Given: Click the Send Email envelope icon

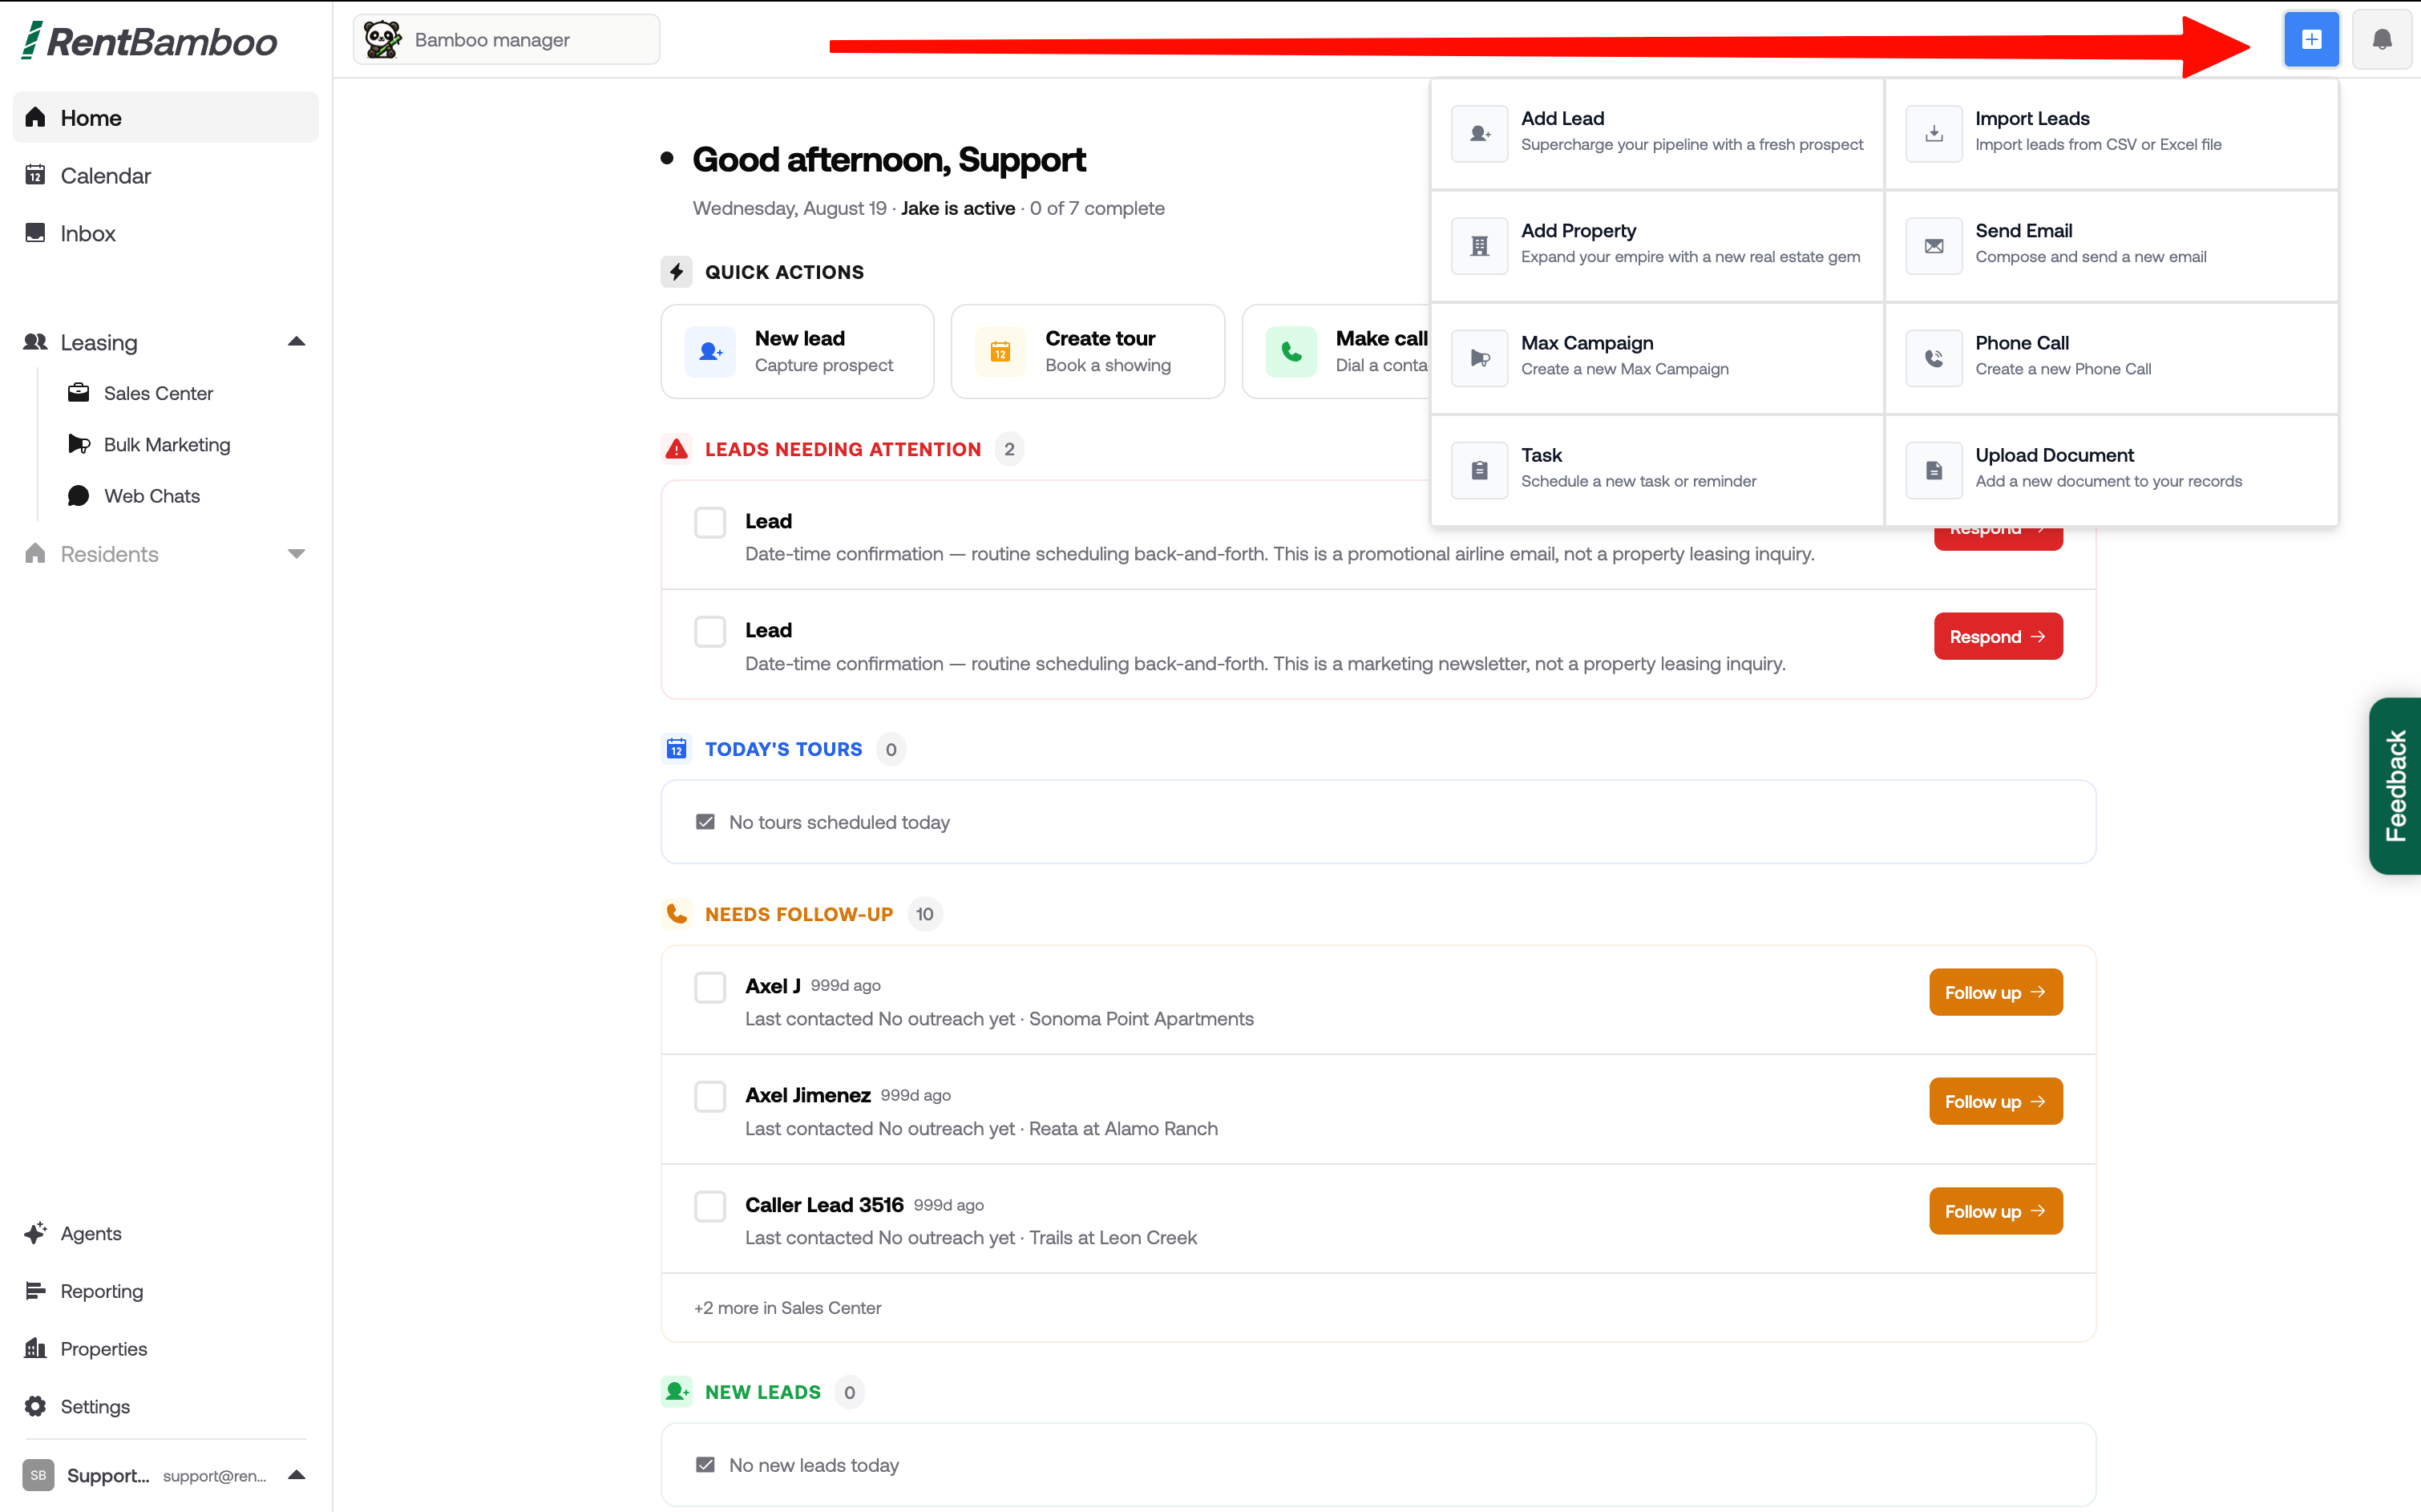Looking at the screenshot, I should click(x=1933, y=245).
